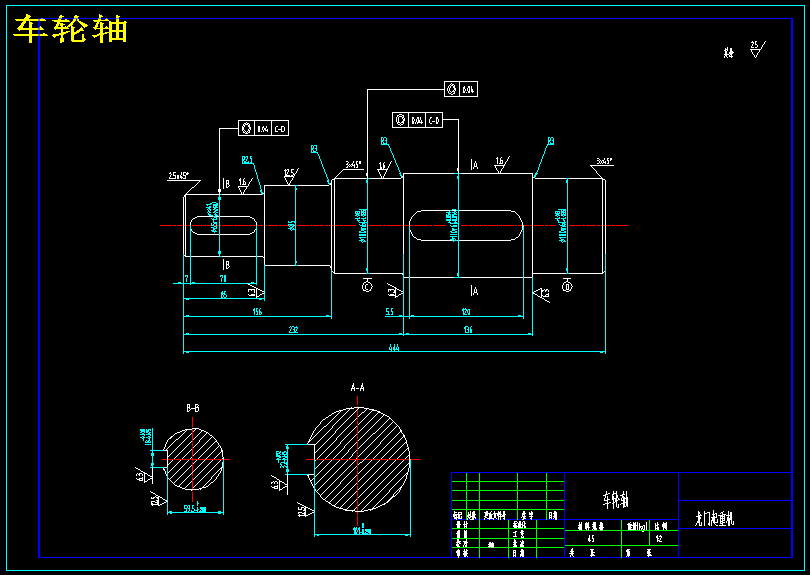Image resolution: width=810 pixels, height=575 pixels.
Task: Select the 12.5 surface roughness symbol on shaft
Action: [291, 176]
